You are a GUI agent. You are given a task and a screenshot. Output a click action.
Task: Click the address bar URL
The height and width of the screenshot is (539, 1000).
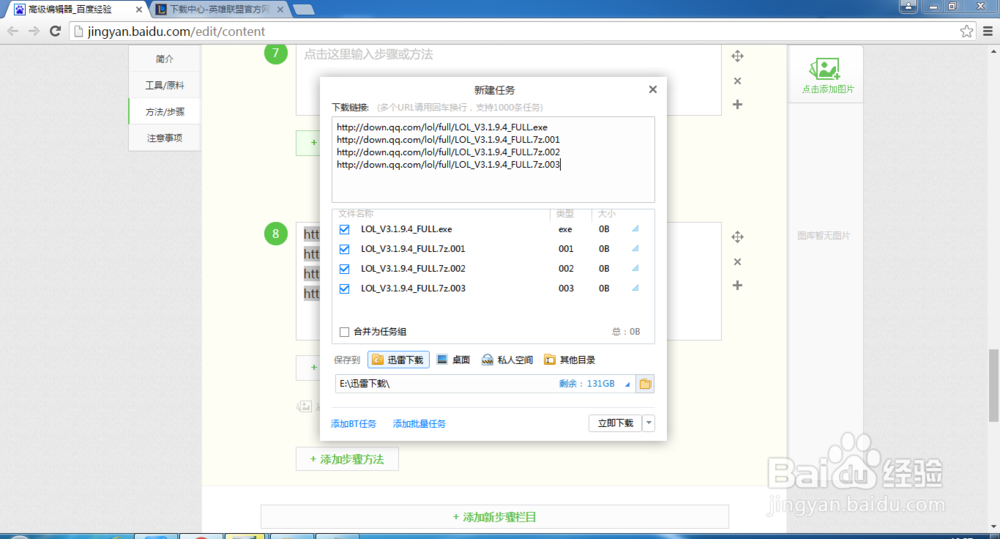176,31
